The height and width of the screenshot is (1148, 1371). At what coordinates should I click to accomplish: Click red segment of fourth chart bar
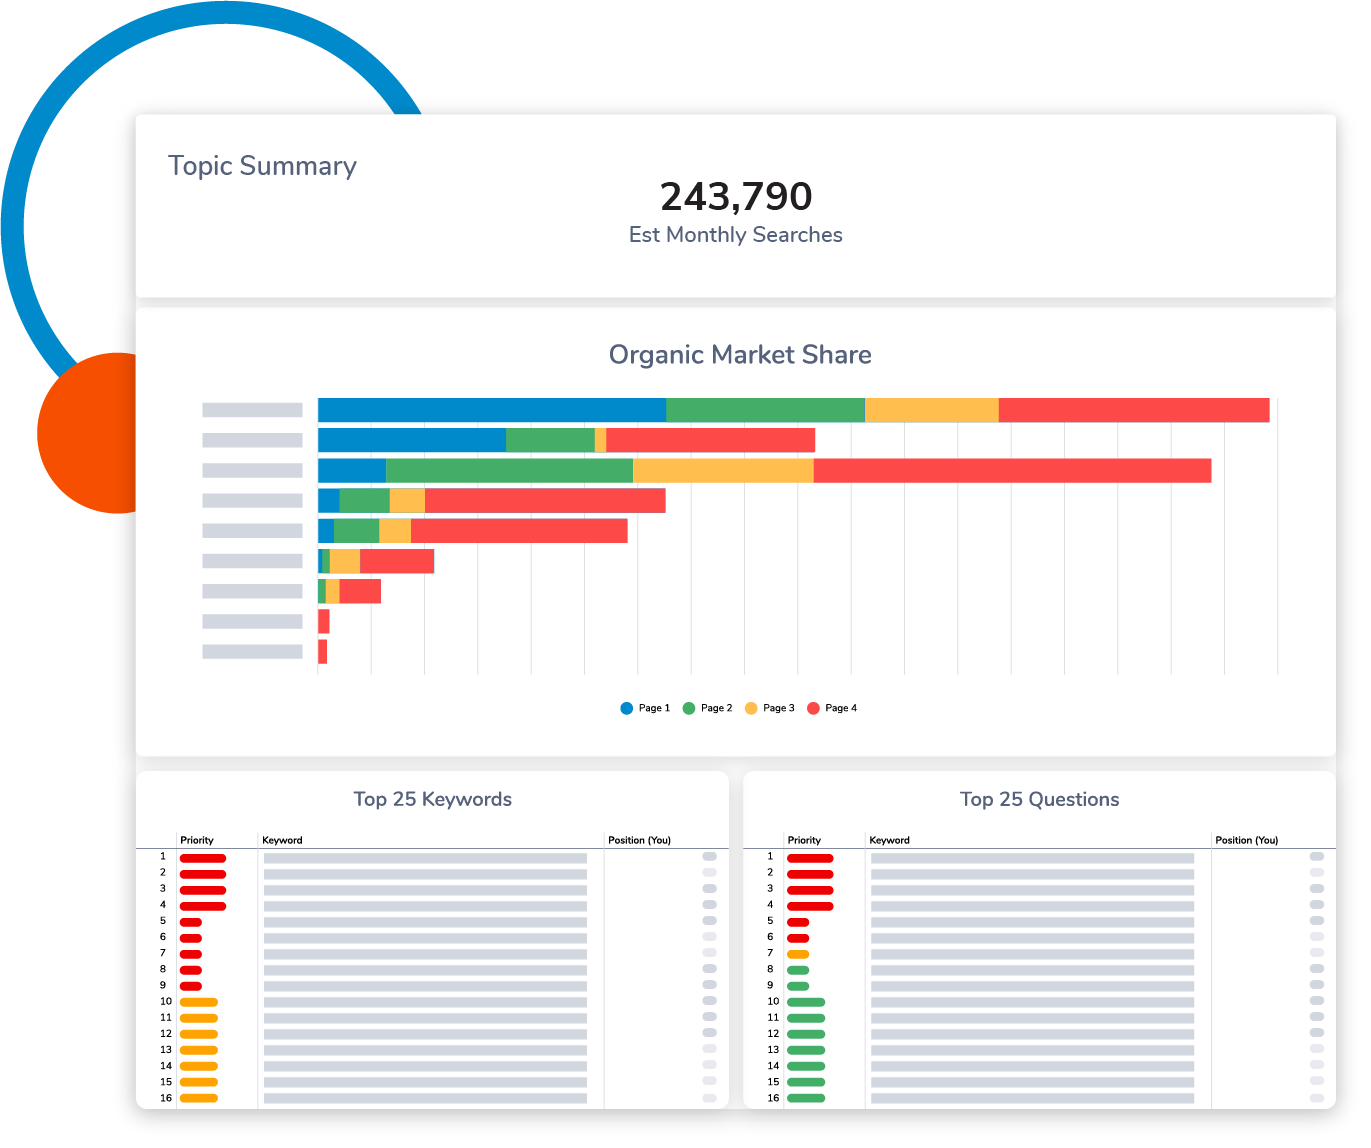point(545,501)
